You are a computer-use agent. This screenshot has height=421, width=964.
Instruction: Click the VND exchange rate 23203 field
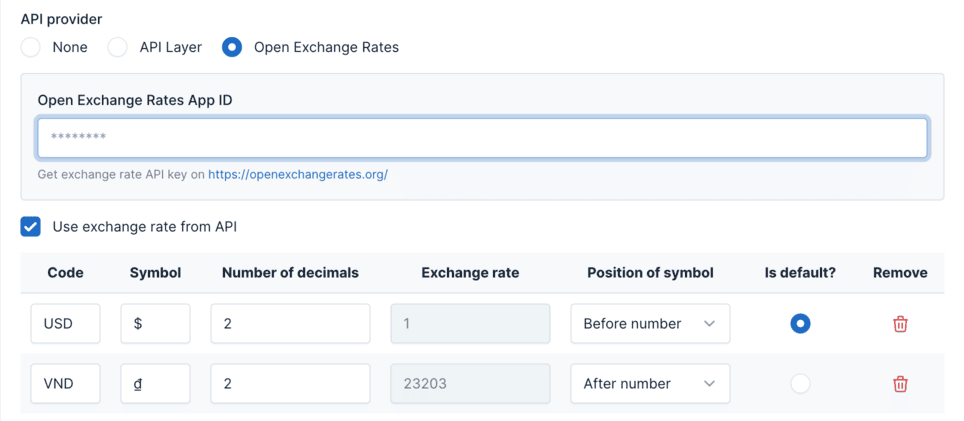[470, 384]
